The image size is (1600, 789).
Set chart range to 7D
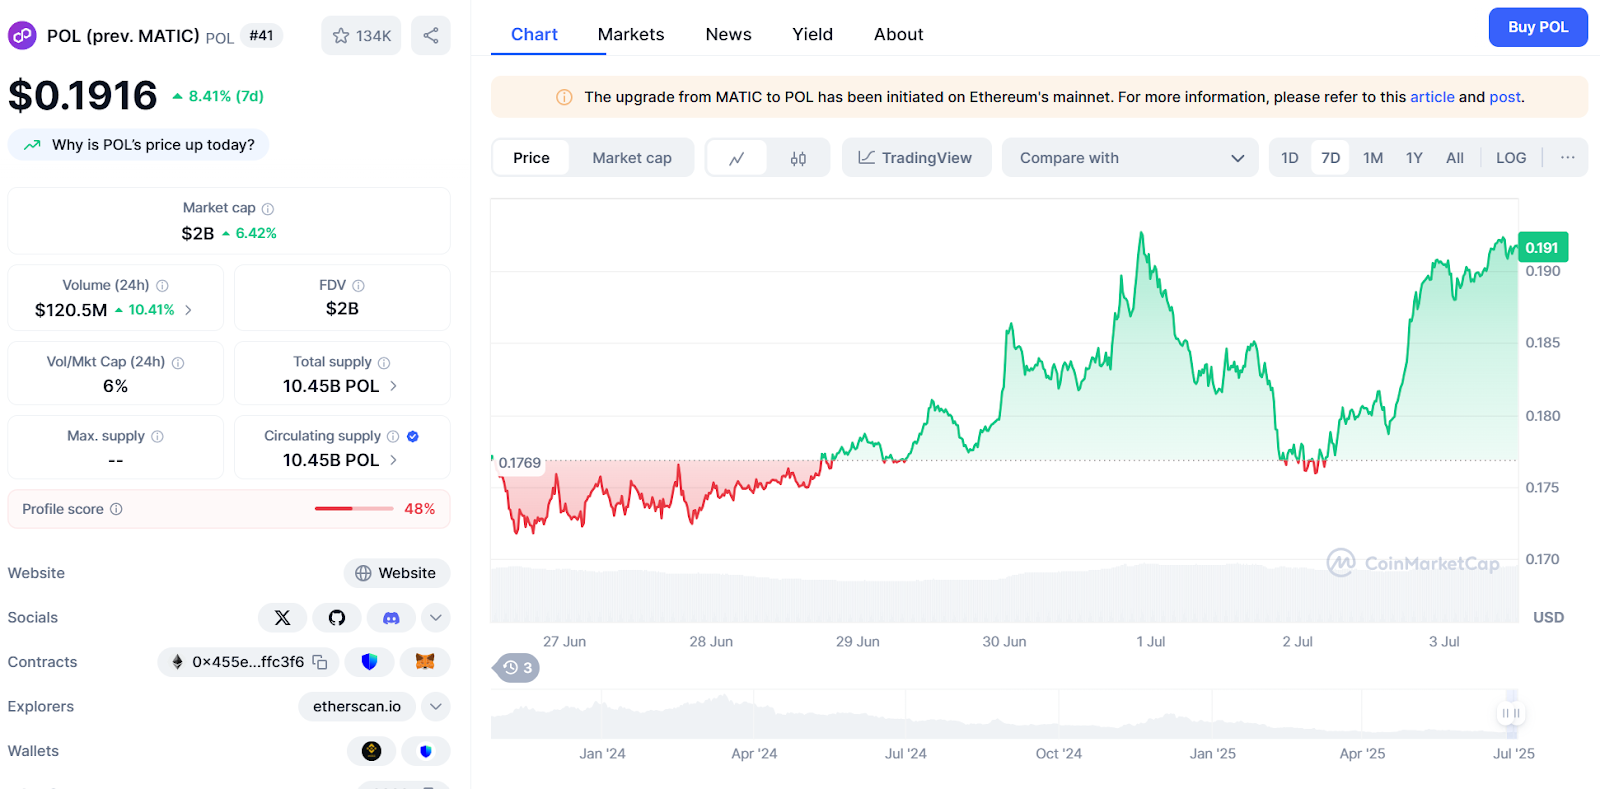pyautogui.click(x=1331, y=158)
